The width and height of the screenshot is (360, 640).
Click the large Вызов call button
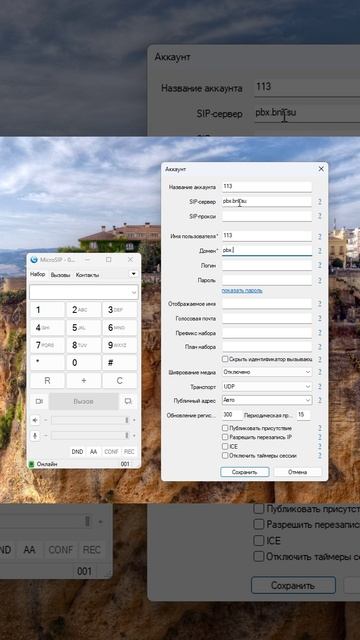click(x=84, y=401)
